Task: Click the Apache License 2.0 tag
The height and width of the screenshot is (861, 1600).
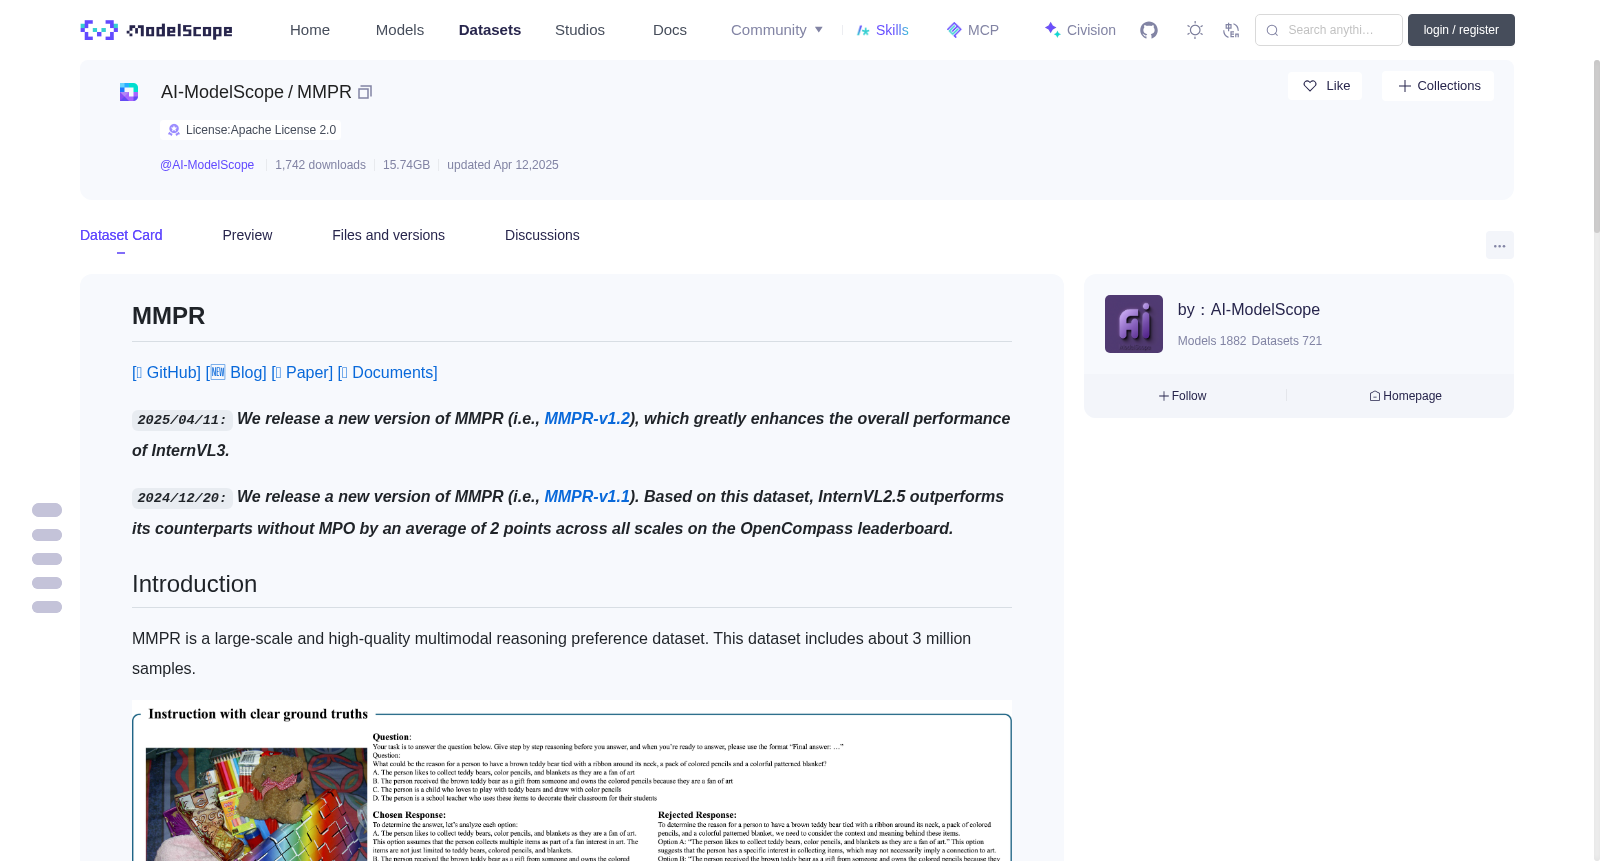Action: (250, 130)
